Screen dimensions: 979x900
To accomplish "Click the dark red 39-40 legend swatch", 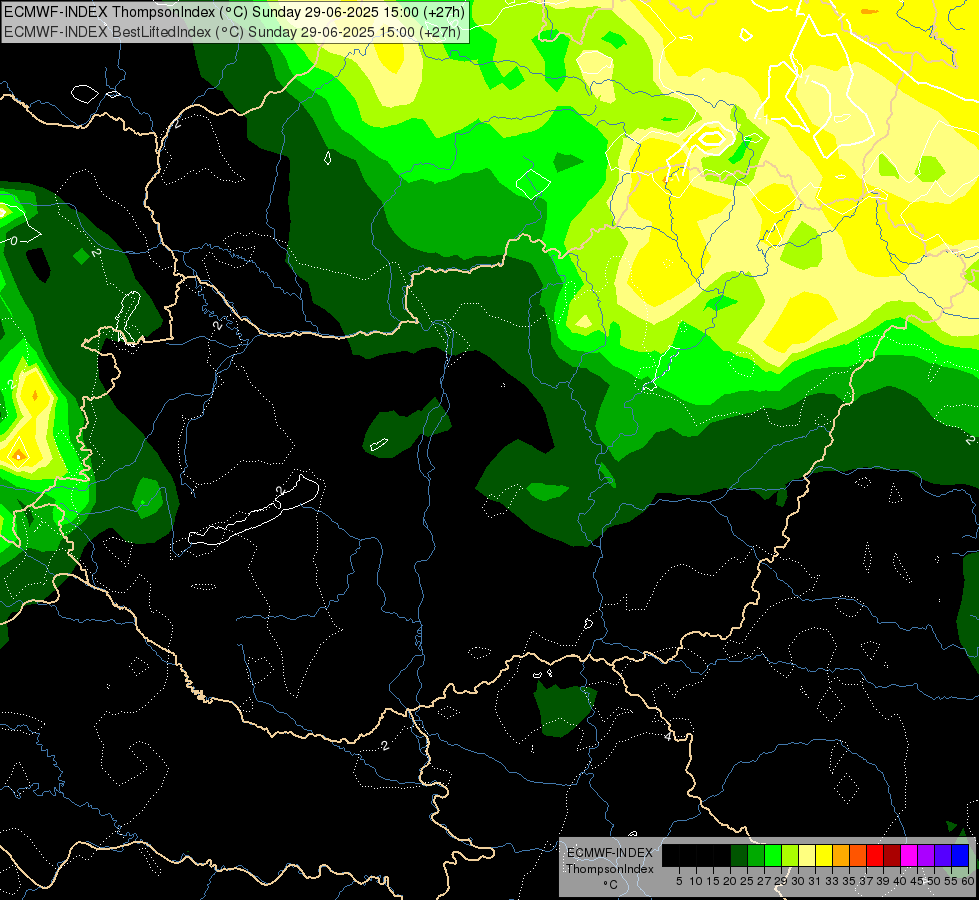I will tap(892, 856).
